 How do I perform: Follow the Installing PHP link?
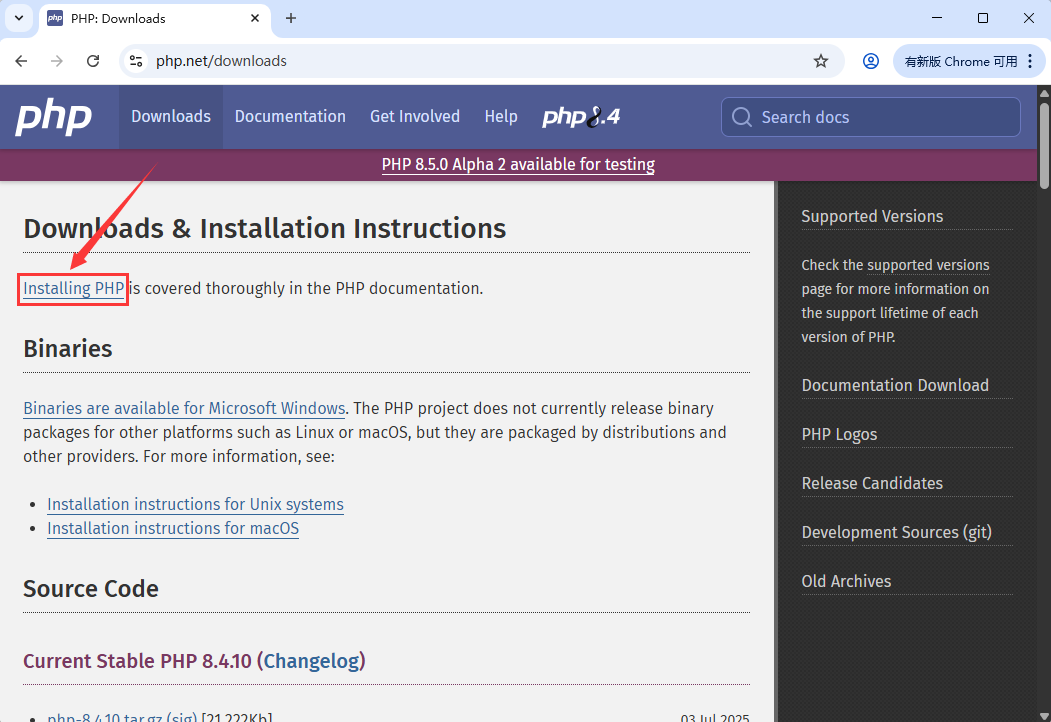(x=74, y=288)
